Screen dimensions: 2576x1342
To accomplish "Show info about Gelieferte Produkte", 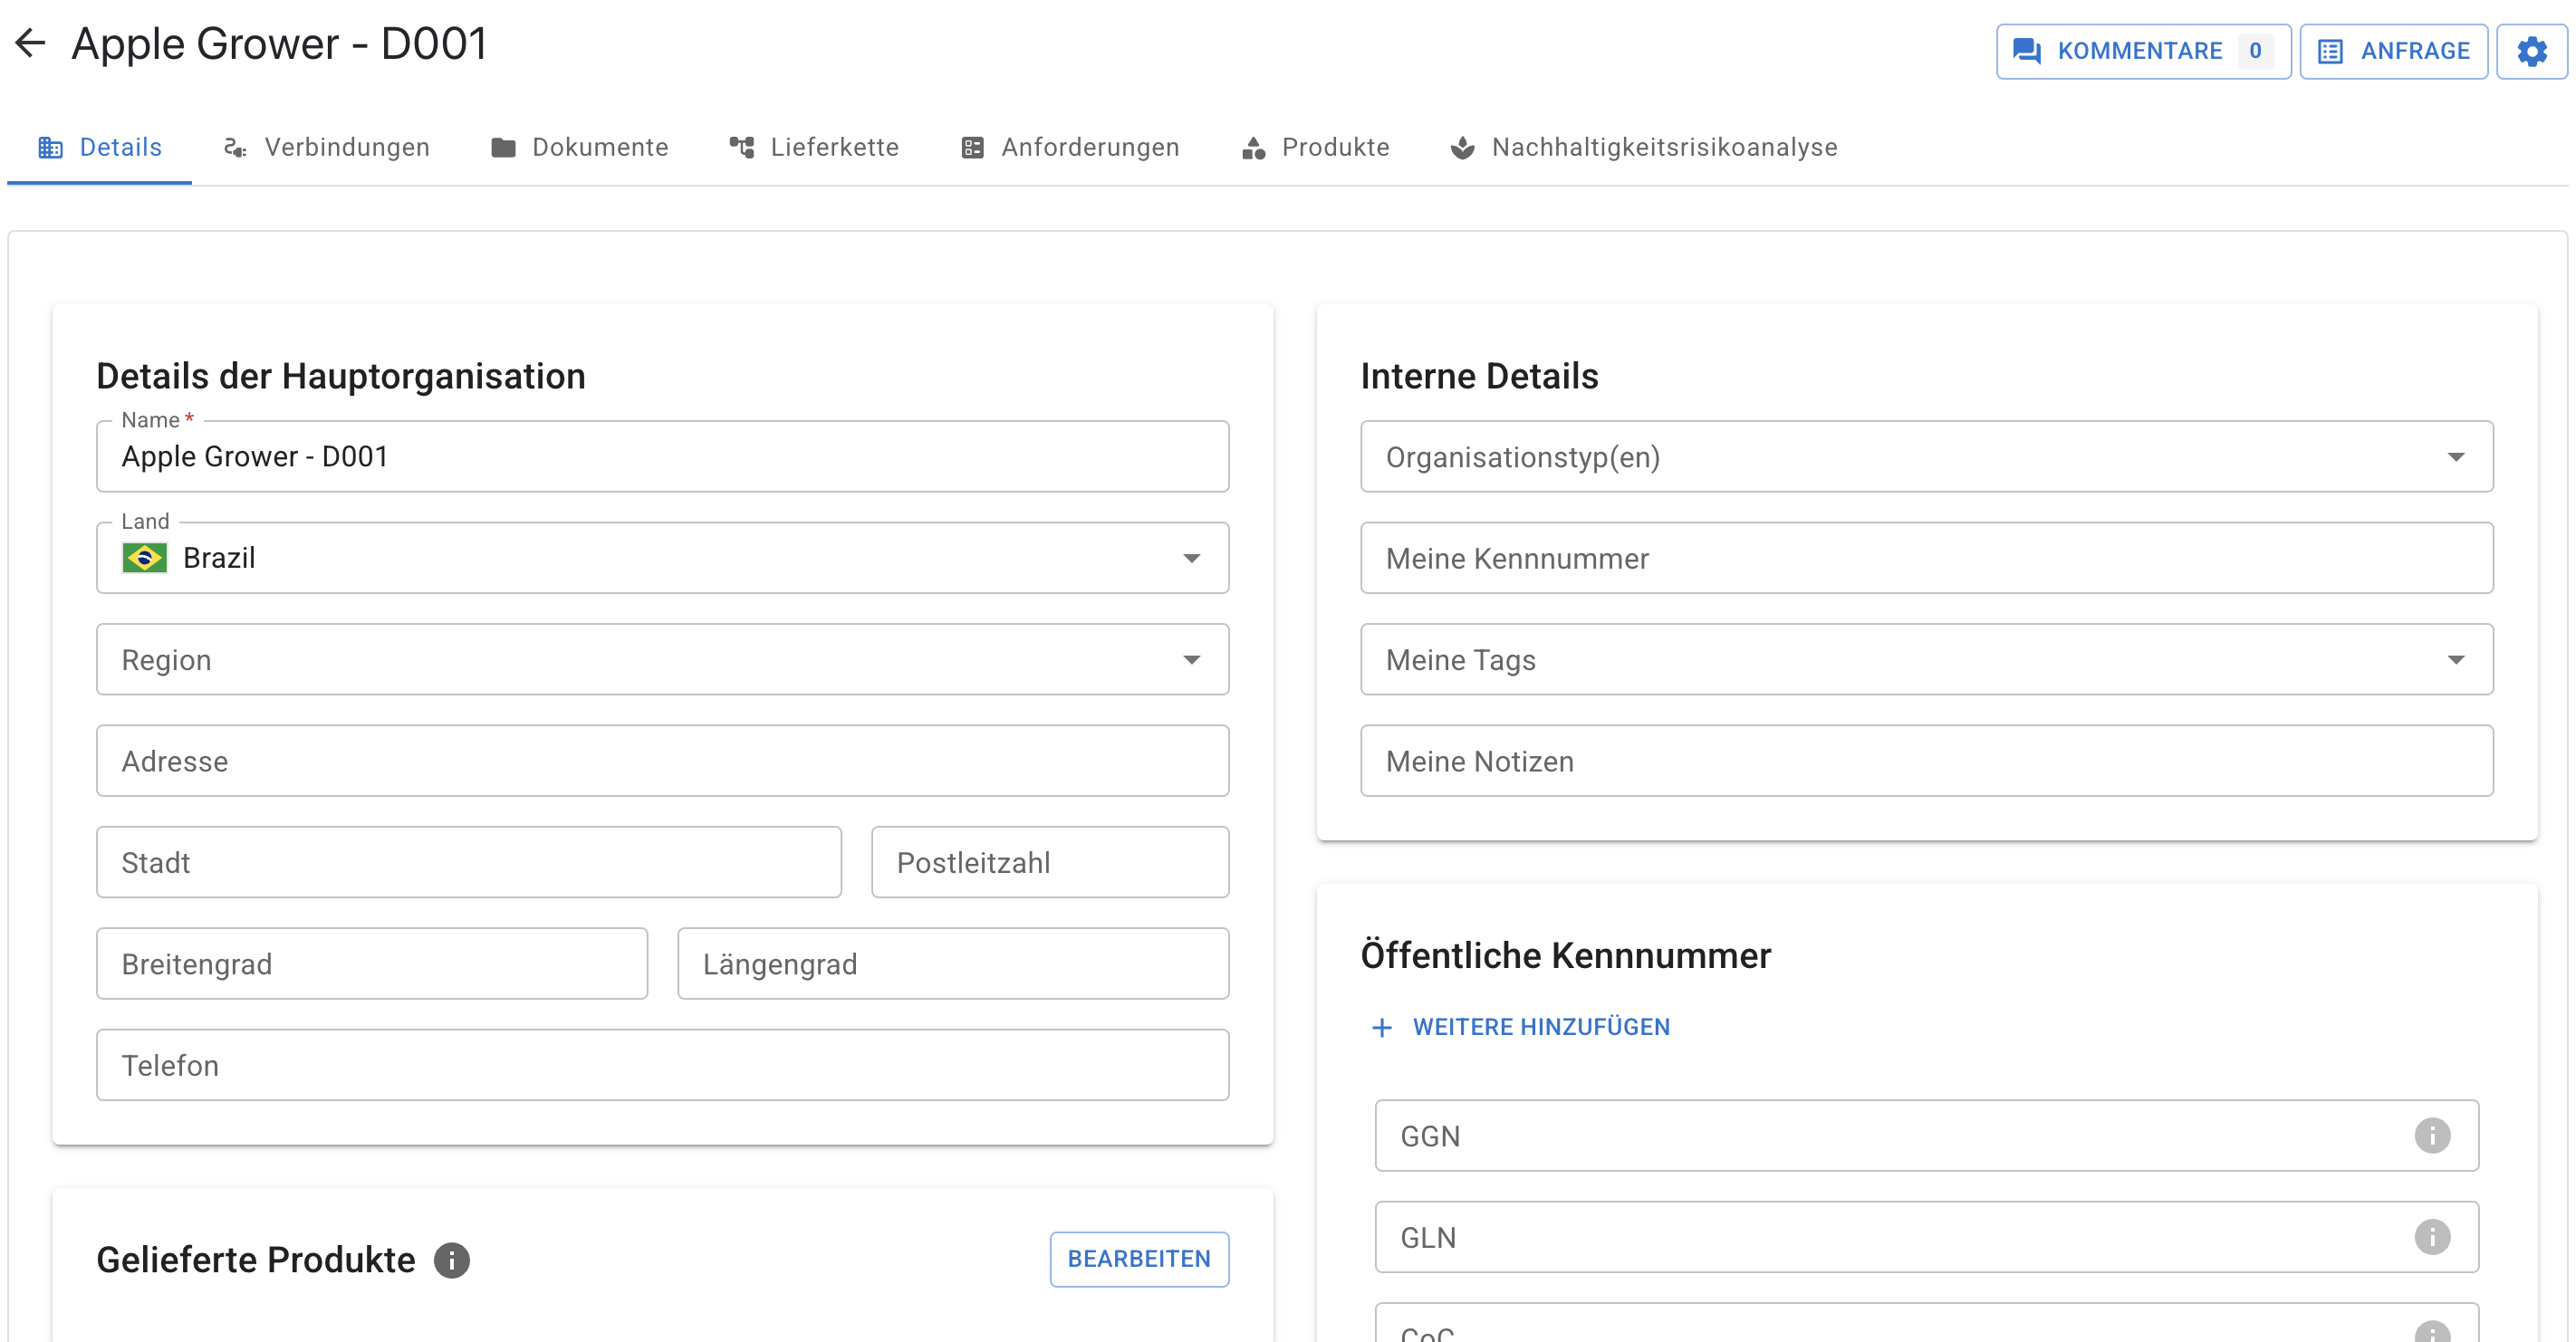I will [452, 1259].
